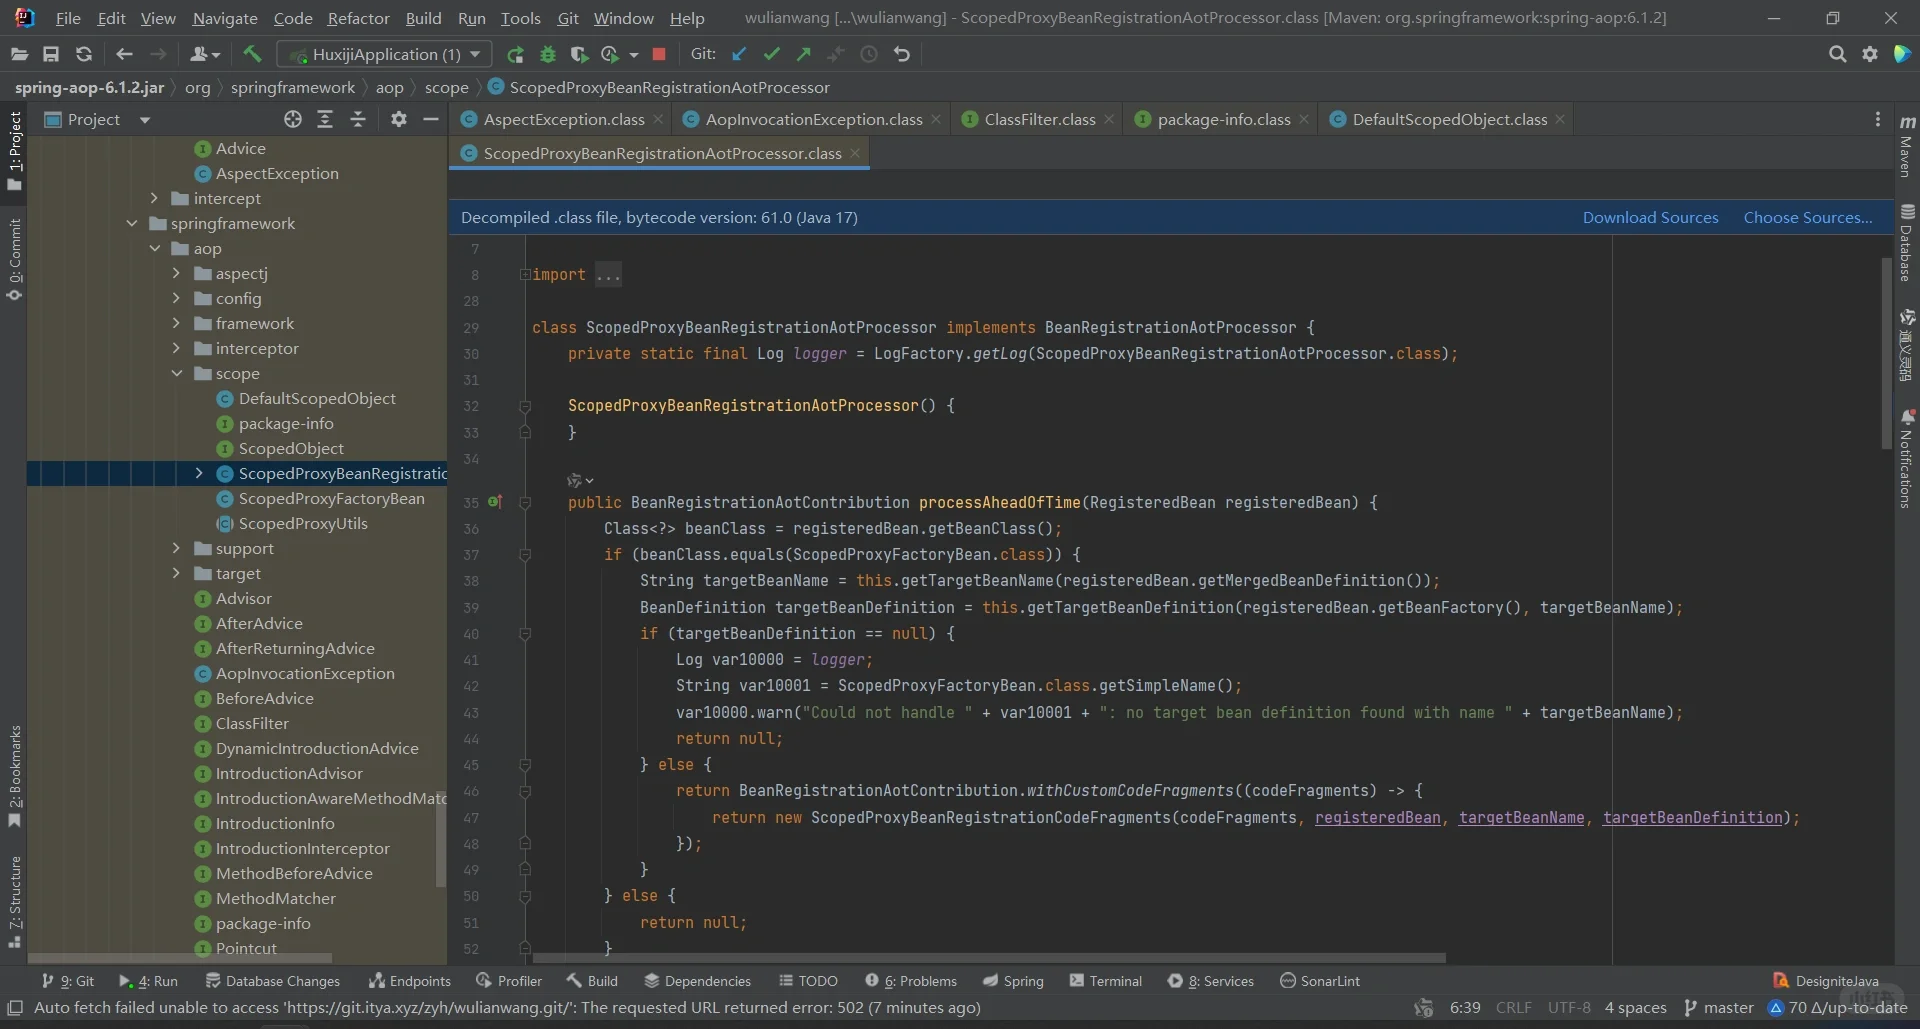Expand the intercept folder in the tree
The image size is (1920, 1029).
154,198
